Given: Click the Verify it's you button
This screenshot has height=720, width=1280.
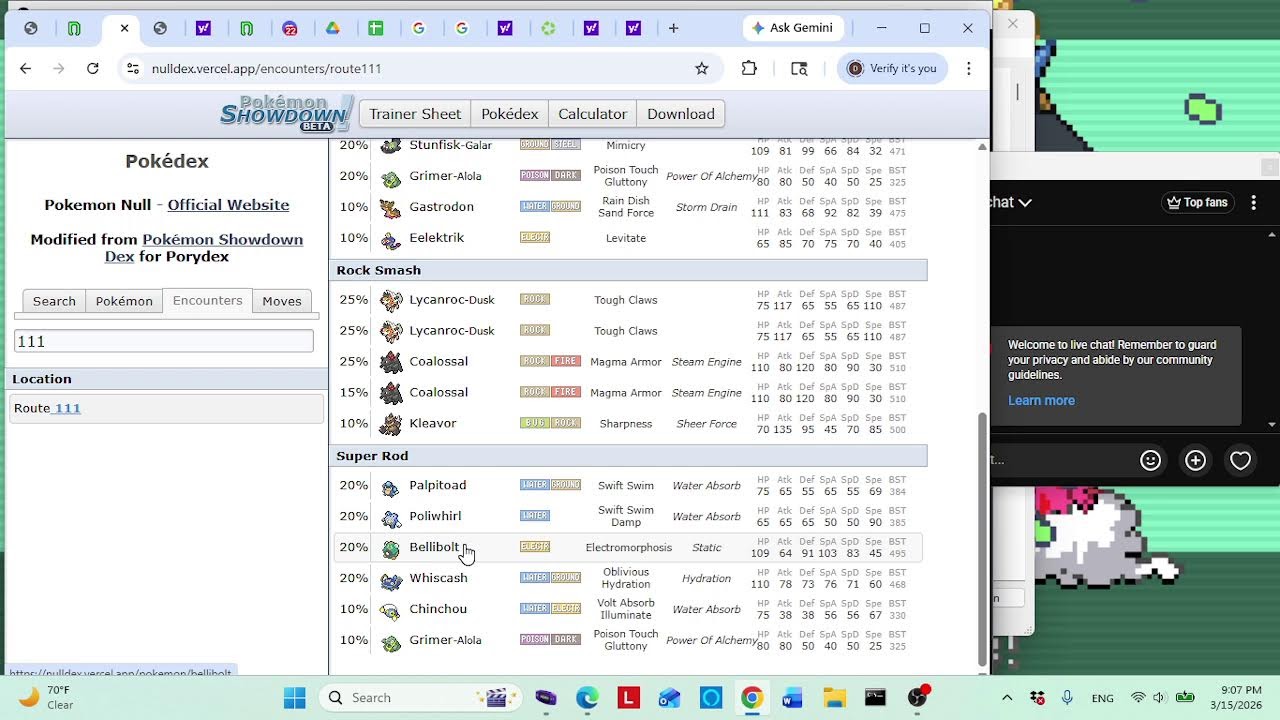Looking at the screenshot, I should [x=892, y=68].
